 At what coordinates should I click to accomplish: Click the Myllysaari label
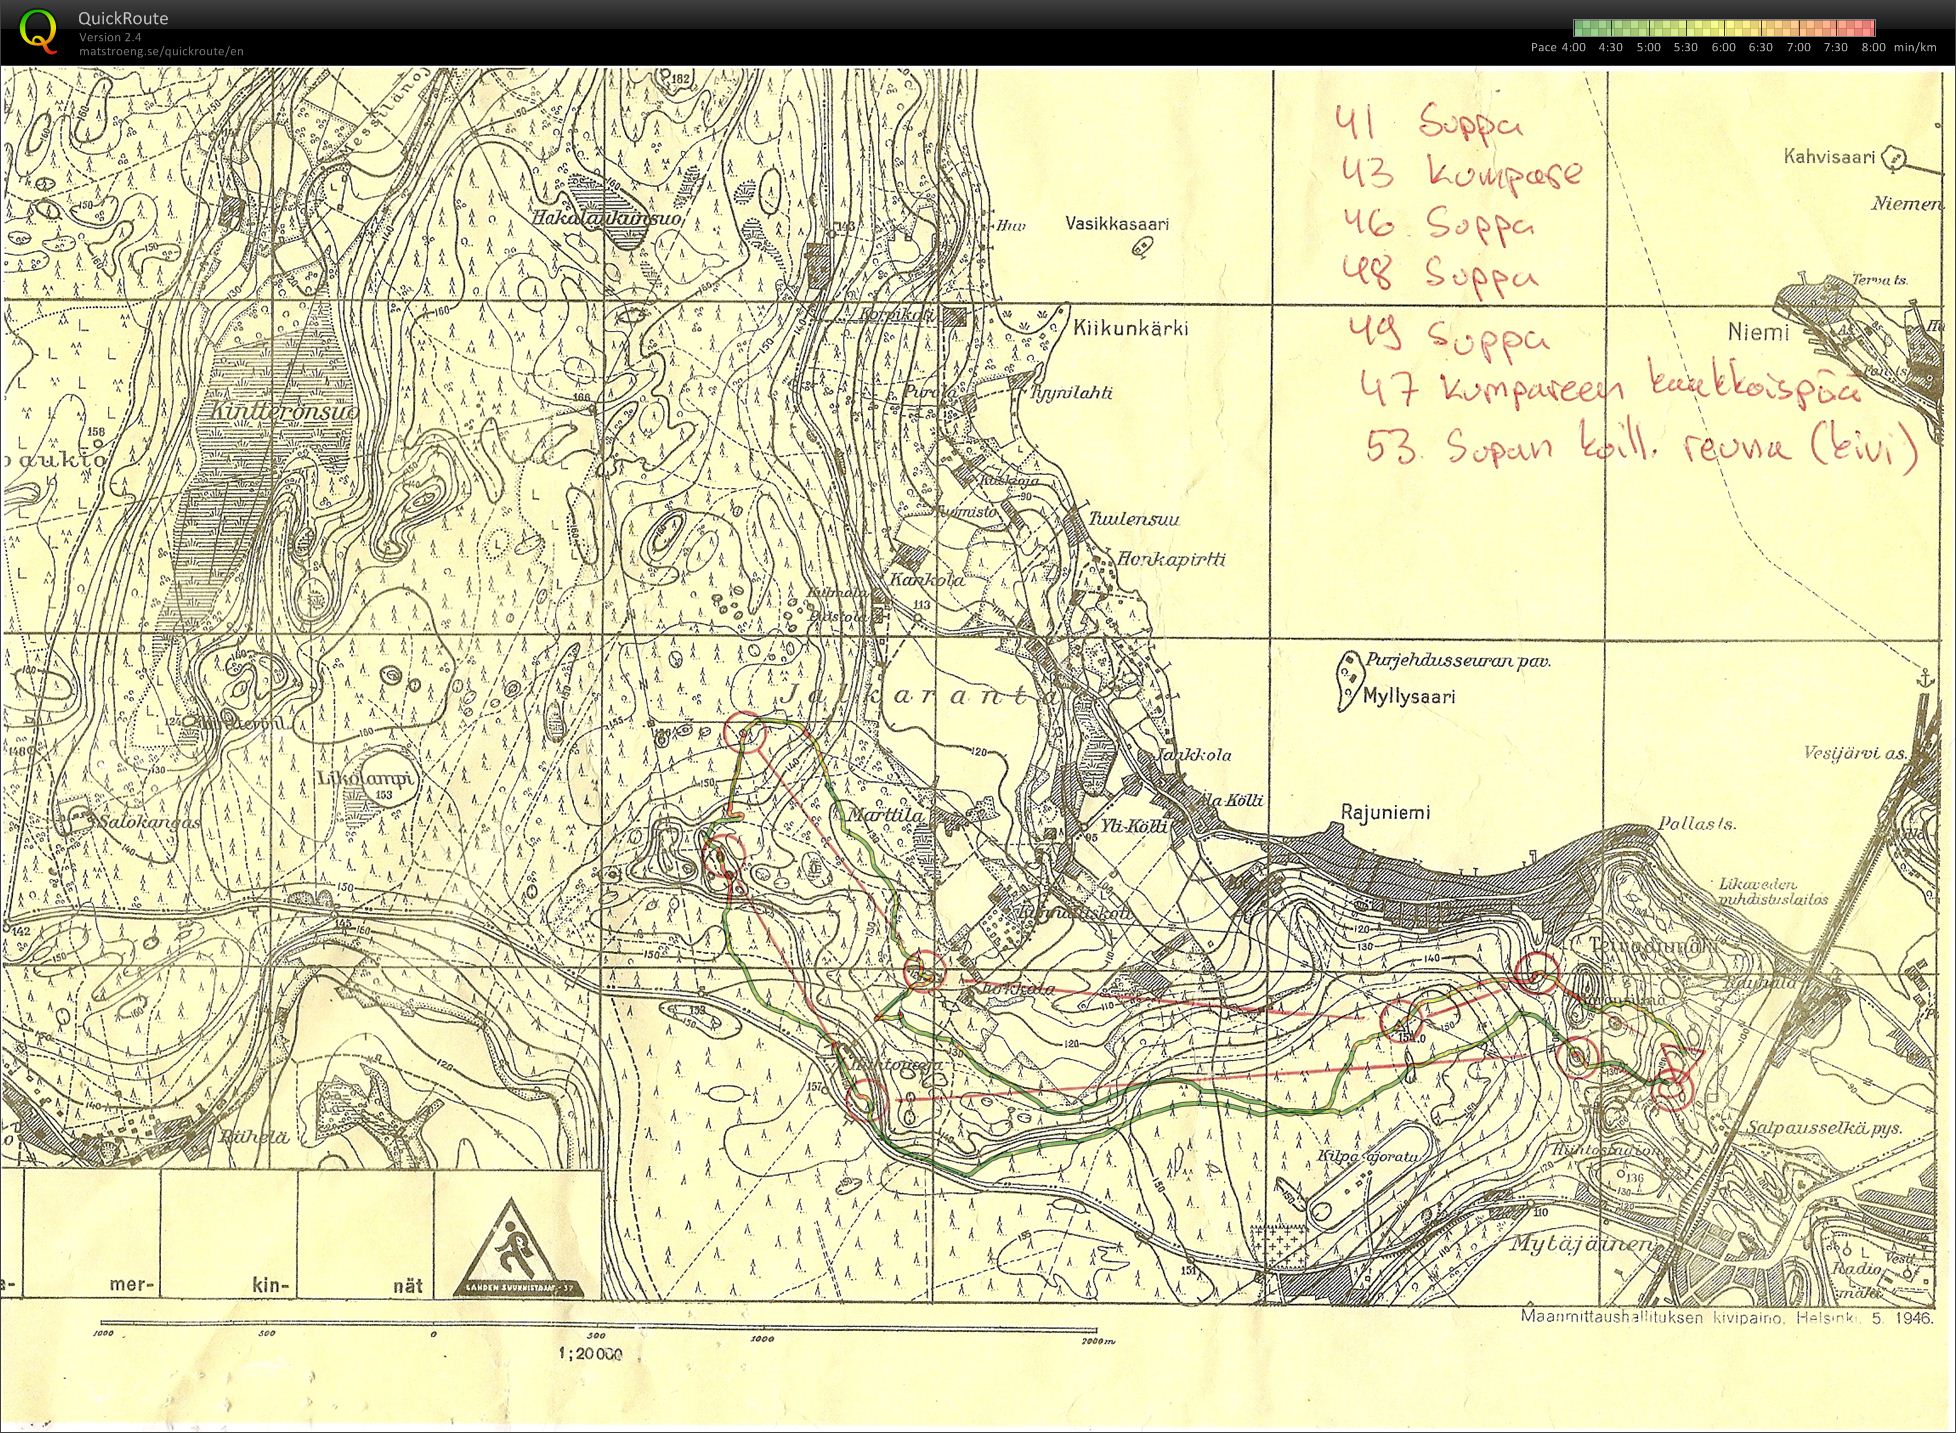click(x=1409, y=697)
